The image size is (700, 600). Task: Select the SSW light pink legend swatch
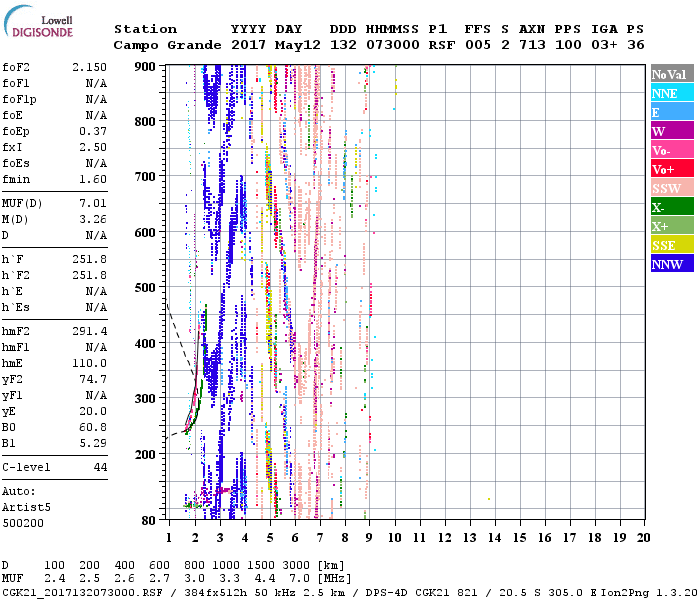[x=672, y=188]
